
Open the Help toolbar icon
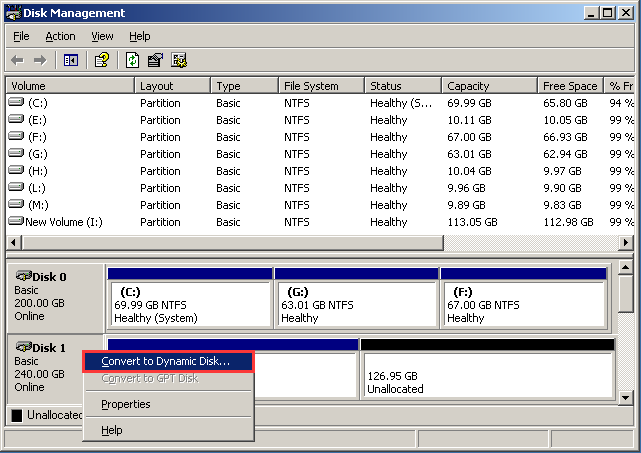coord(102,61)
